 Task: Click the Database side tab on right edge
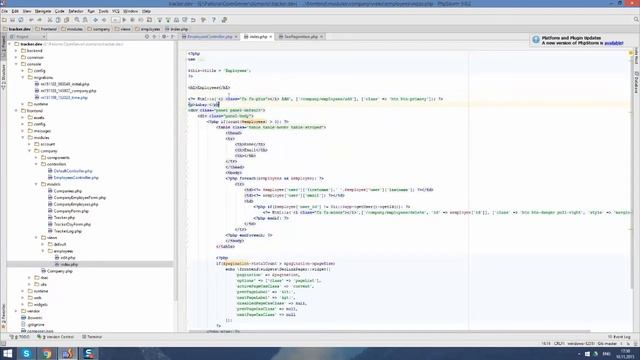click(636, 83)
